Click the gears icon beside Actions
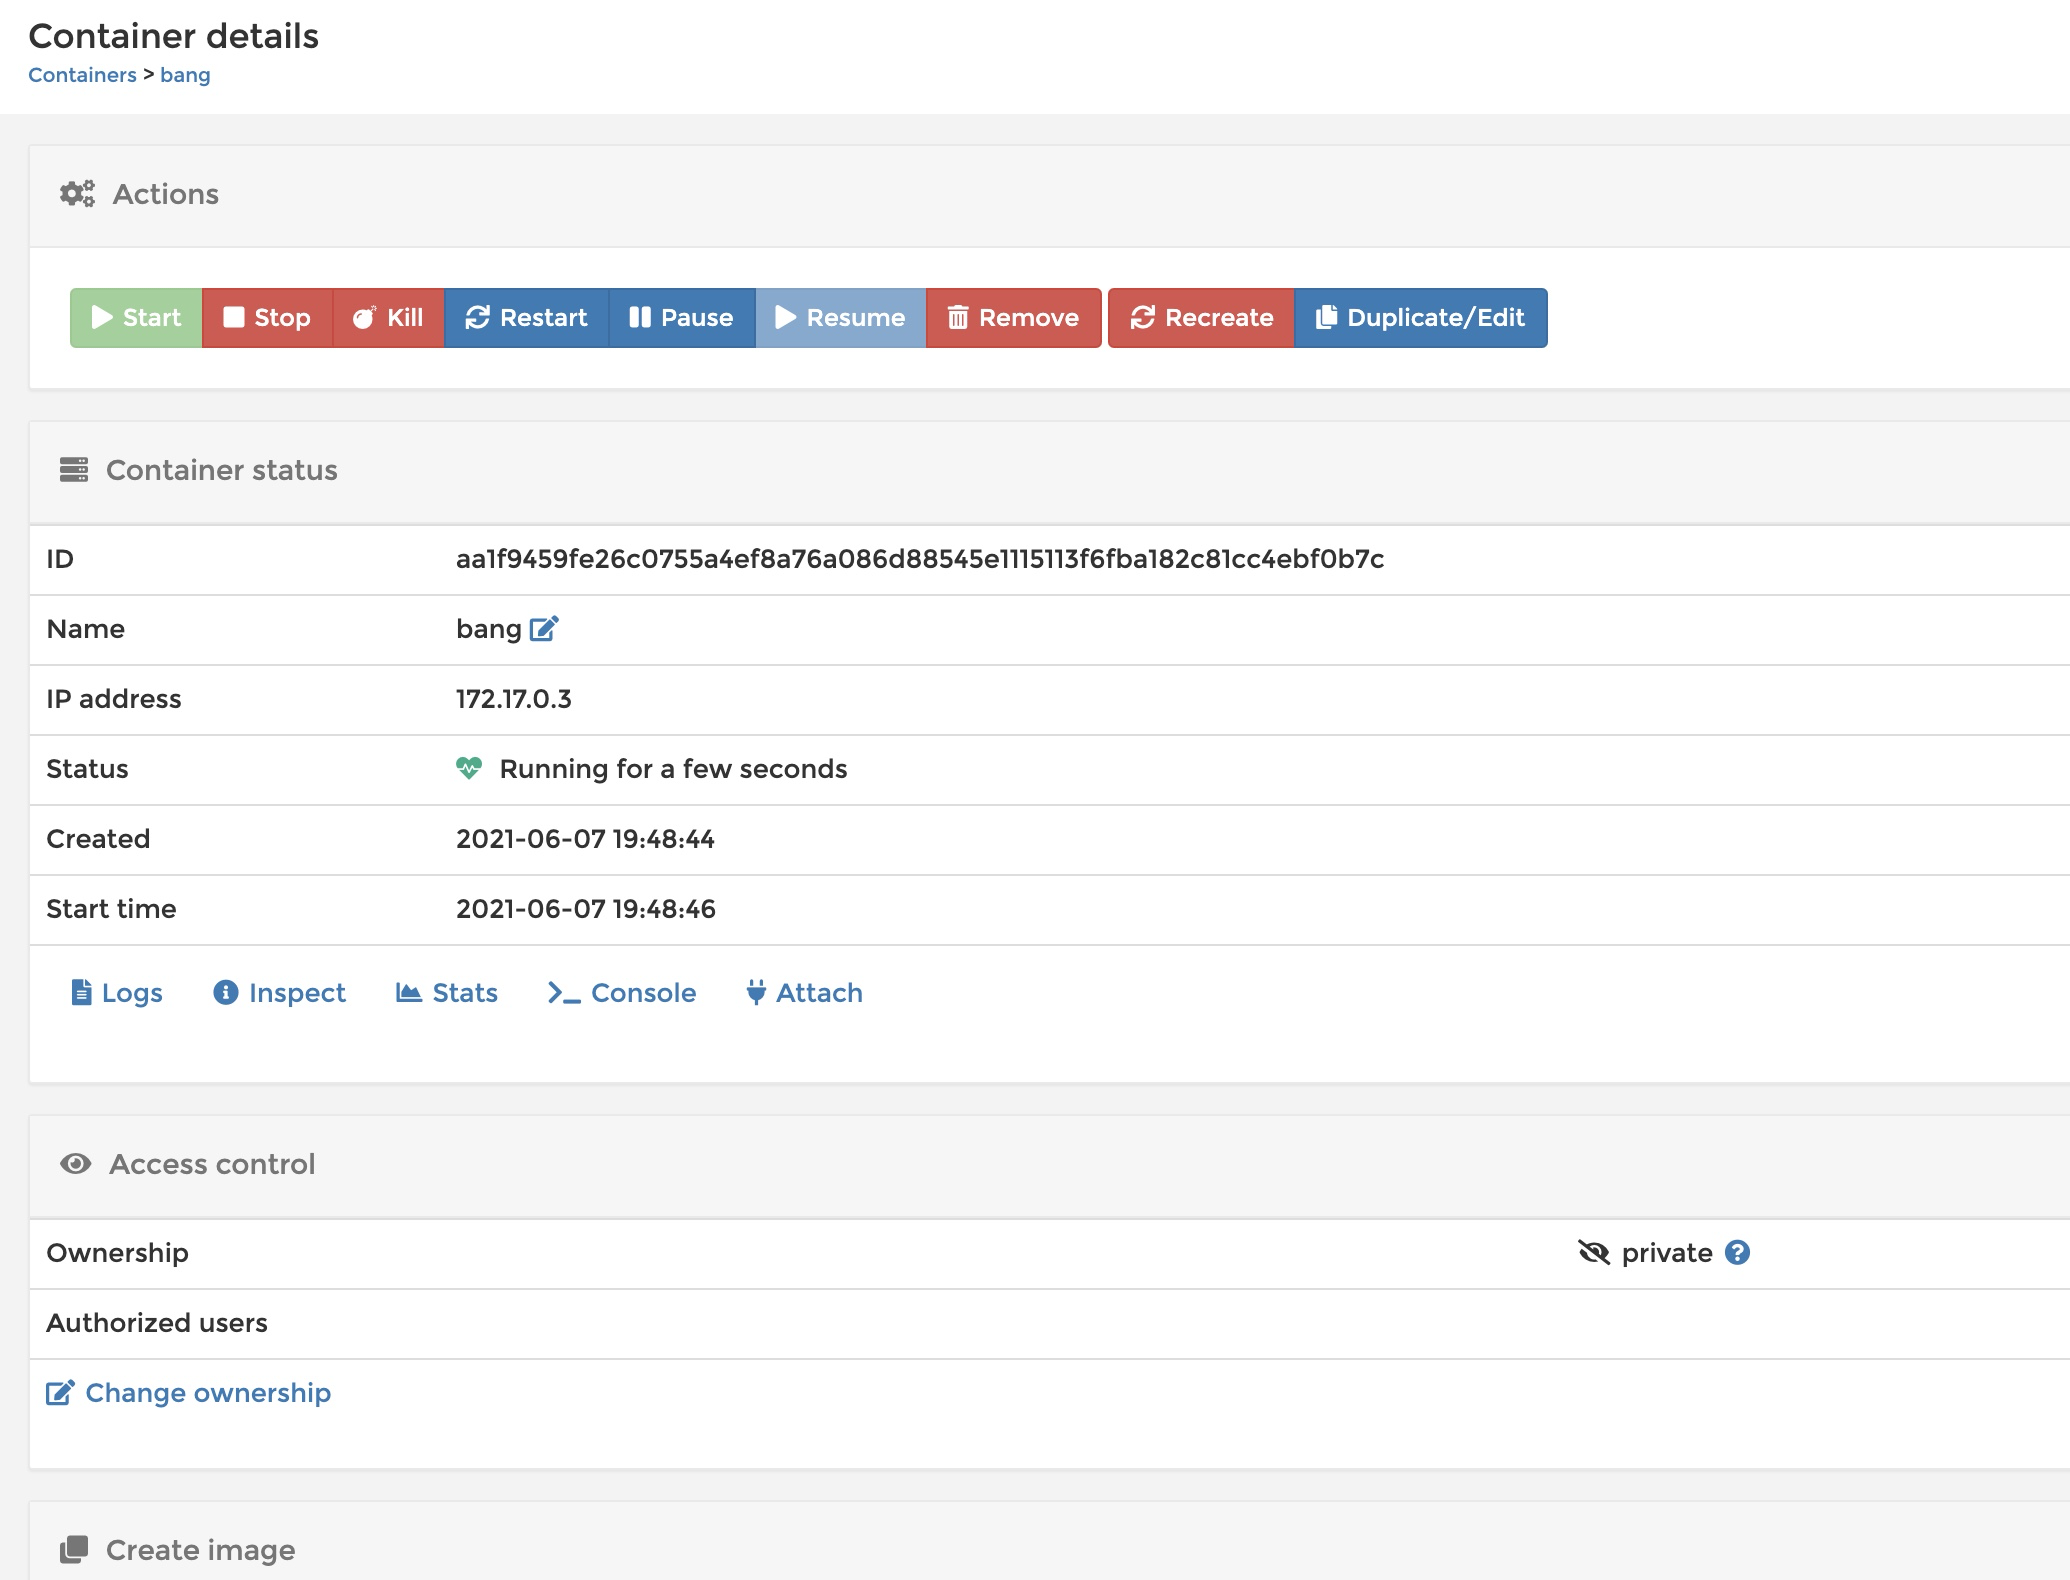The height and width of the screenshot is (1580, 2070). (x=77, y=193)
